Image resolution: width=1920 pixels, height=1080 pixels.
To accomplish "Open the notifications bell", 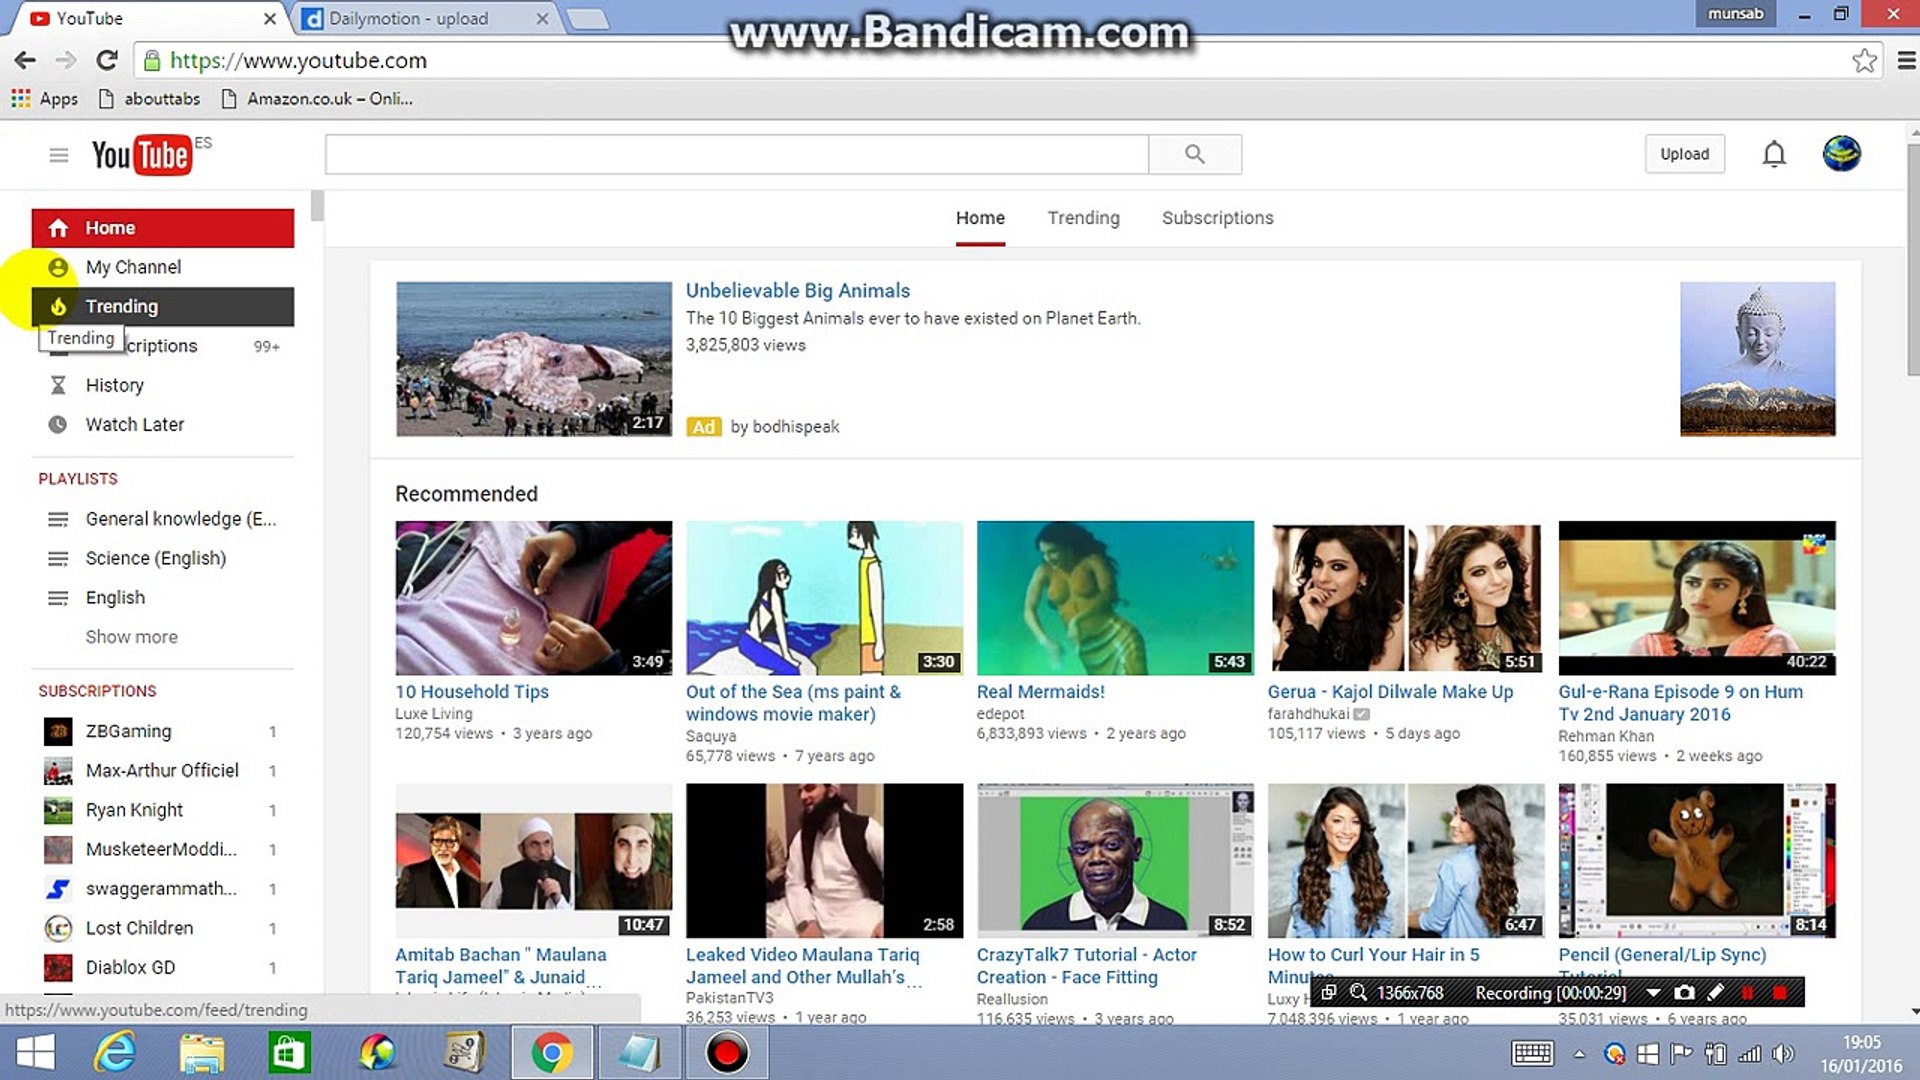I will pos(1773,154).
